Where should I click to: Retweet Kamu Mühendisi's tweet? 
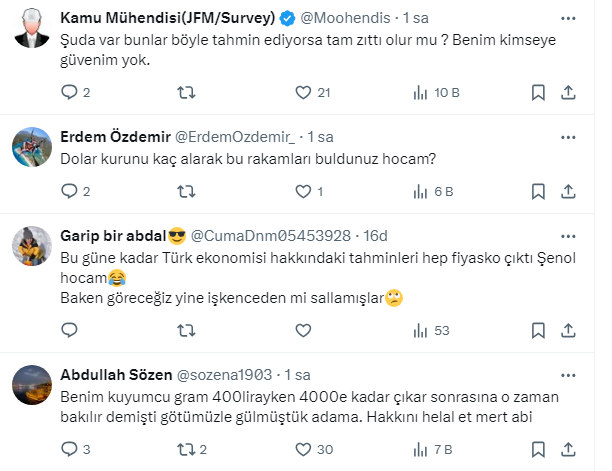[186, 93]
